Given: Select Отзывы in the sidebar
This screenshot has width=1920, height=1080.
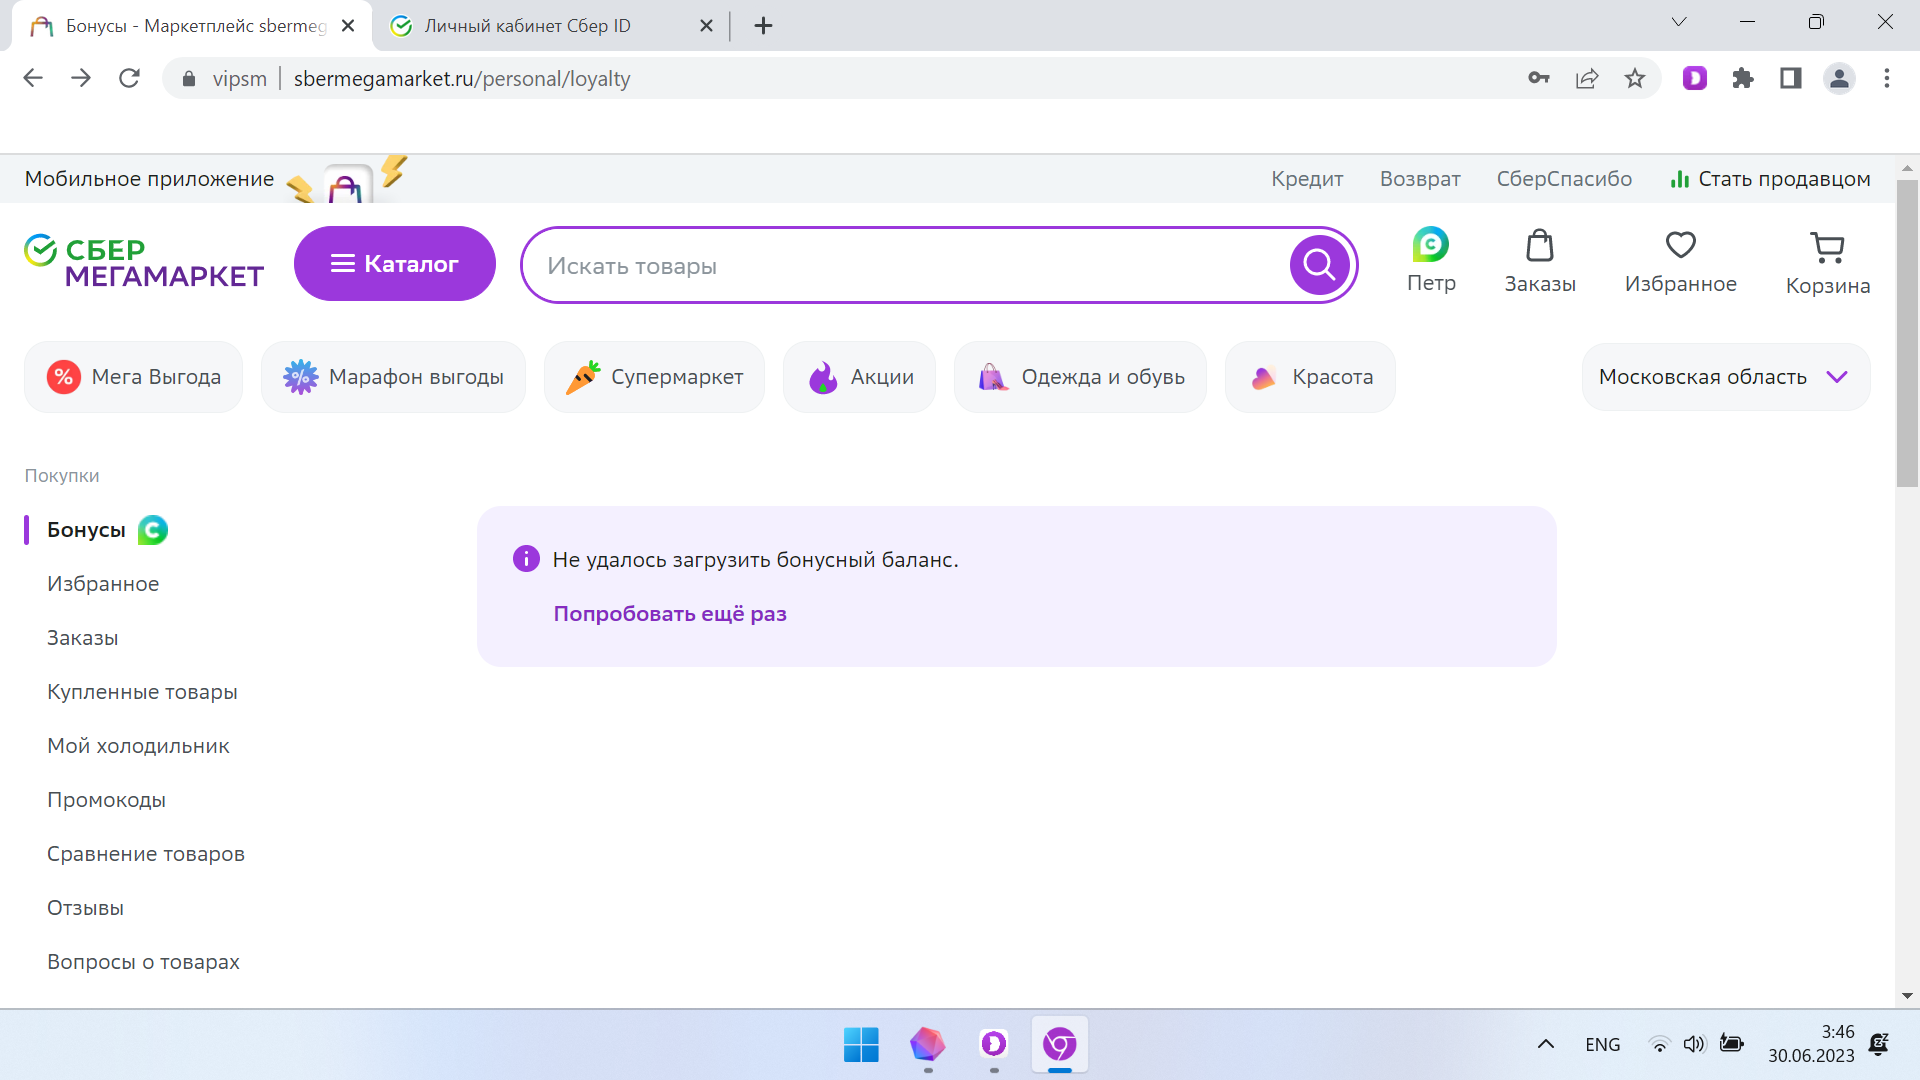Looking at the screenshot, I should (x=85, y=908).
